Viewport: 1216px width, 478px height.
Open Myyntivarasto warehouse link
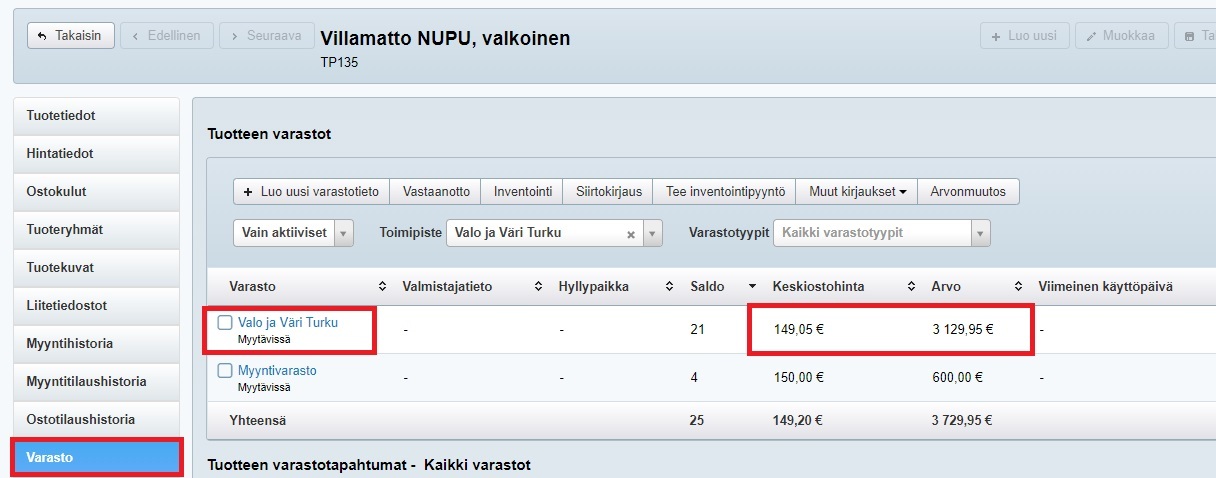[x=277, y=371]
